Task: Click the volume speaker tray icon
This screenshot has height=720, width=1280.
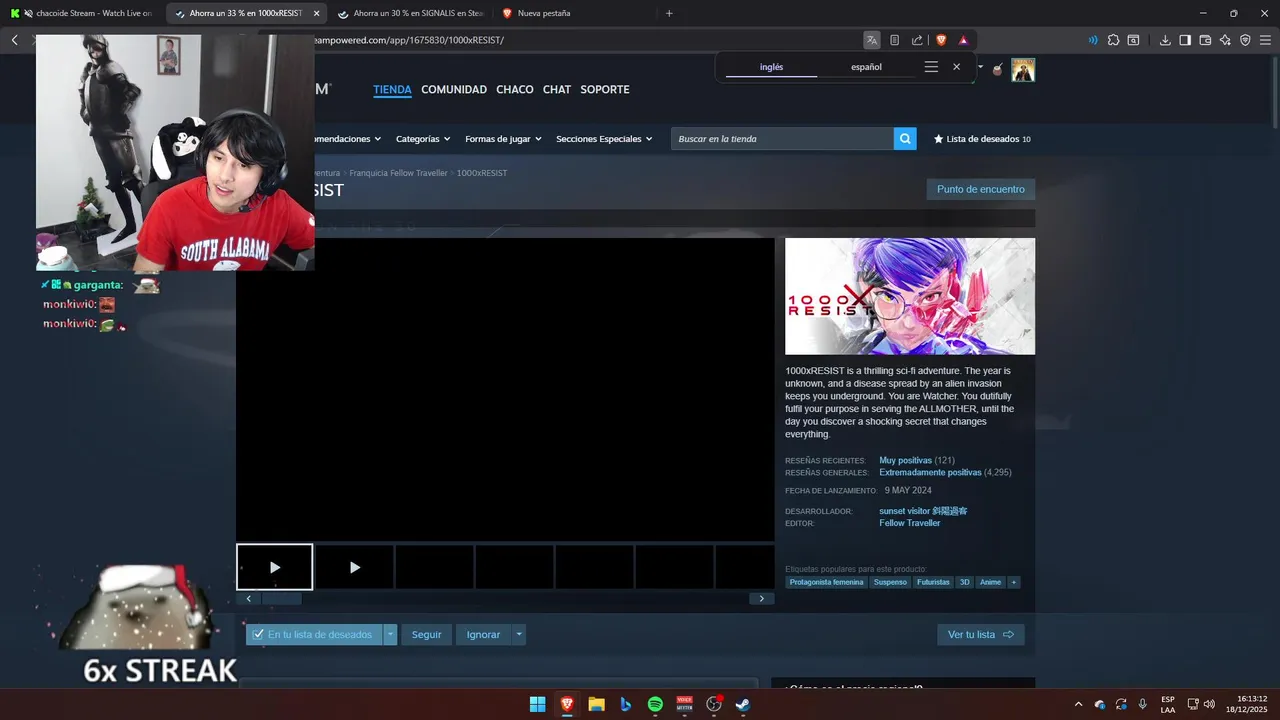Action: [x=1209, y=704]
